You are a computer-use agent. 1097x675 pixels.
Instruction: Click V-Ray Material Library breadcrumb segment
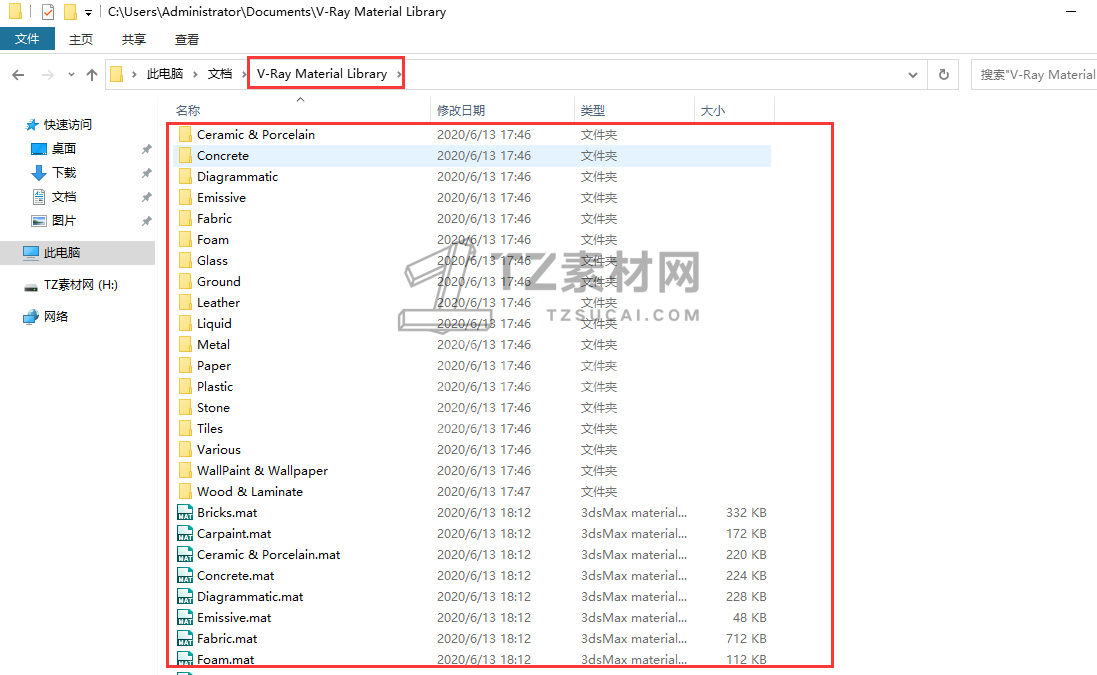point(322,73)
